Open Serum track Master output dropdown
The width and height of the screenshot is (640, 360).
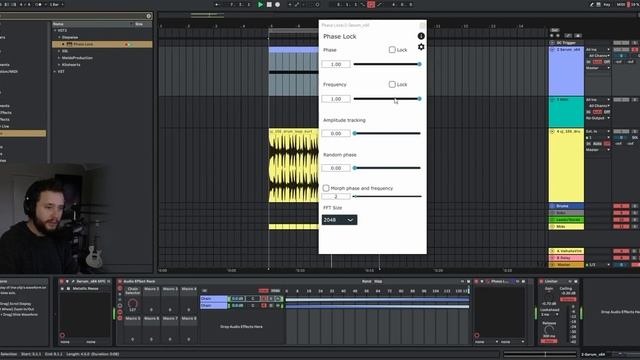tap(598, 68)
